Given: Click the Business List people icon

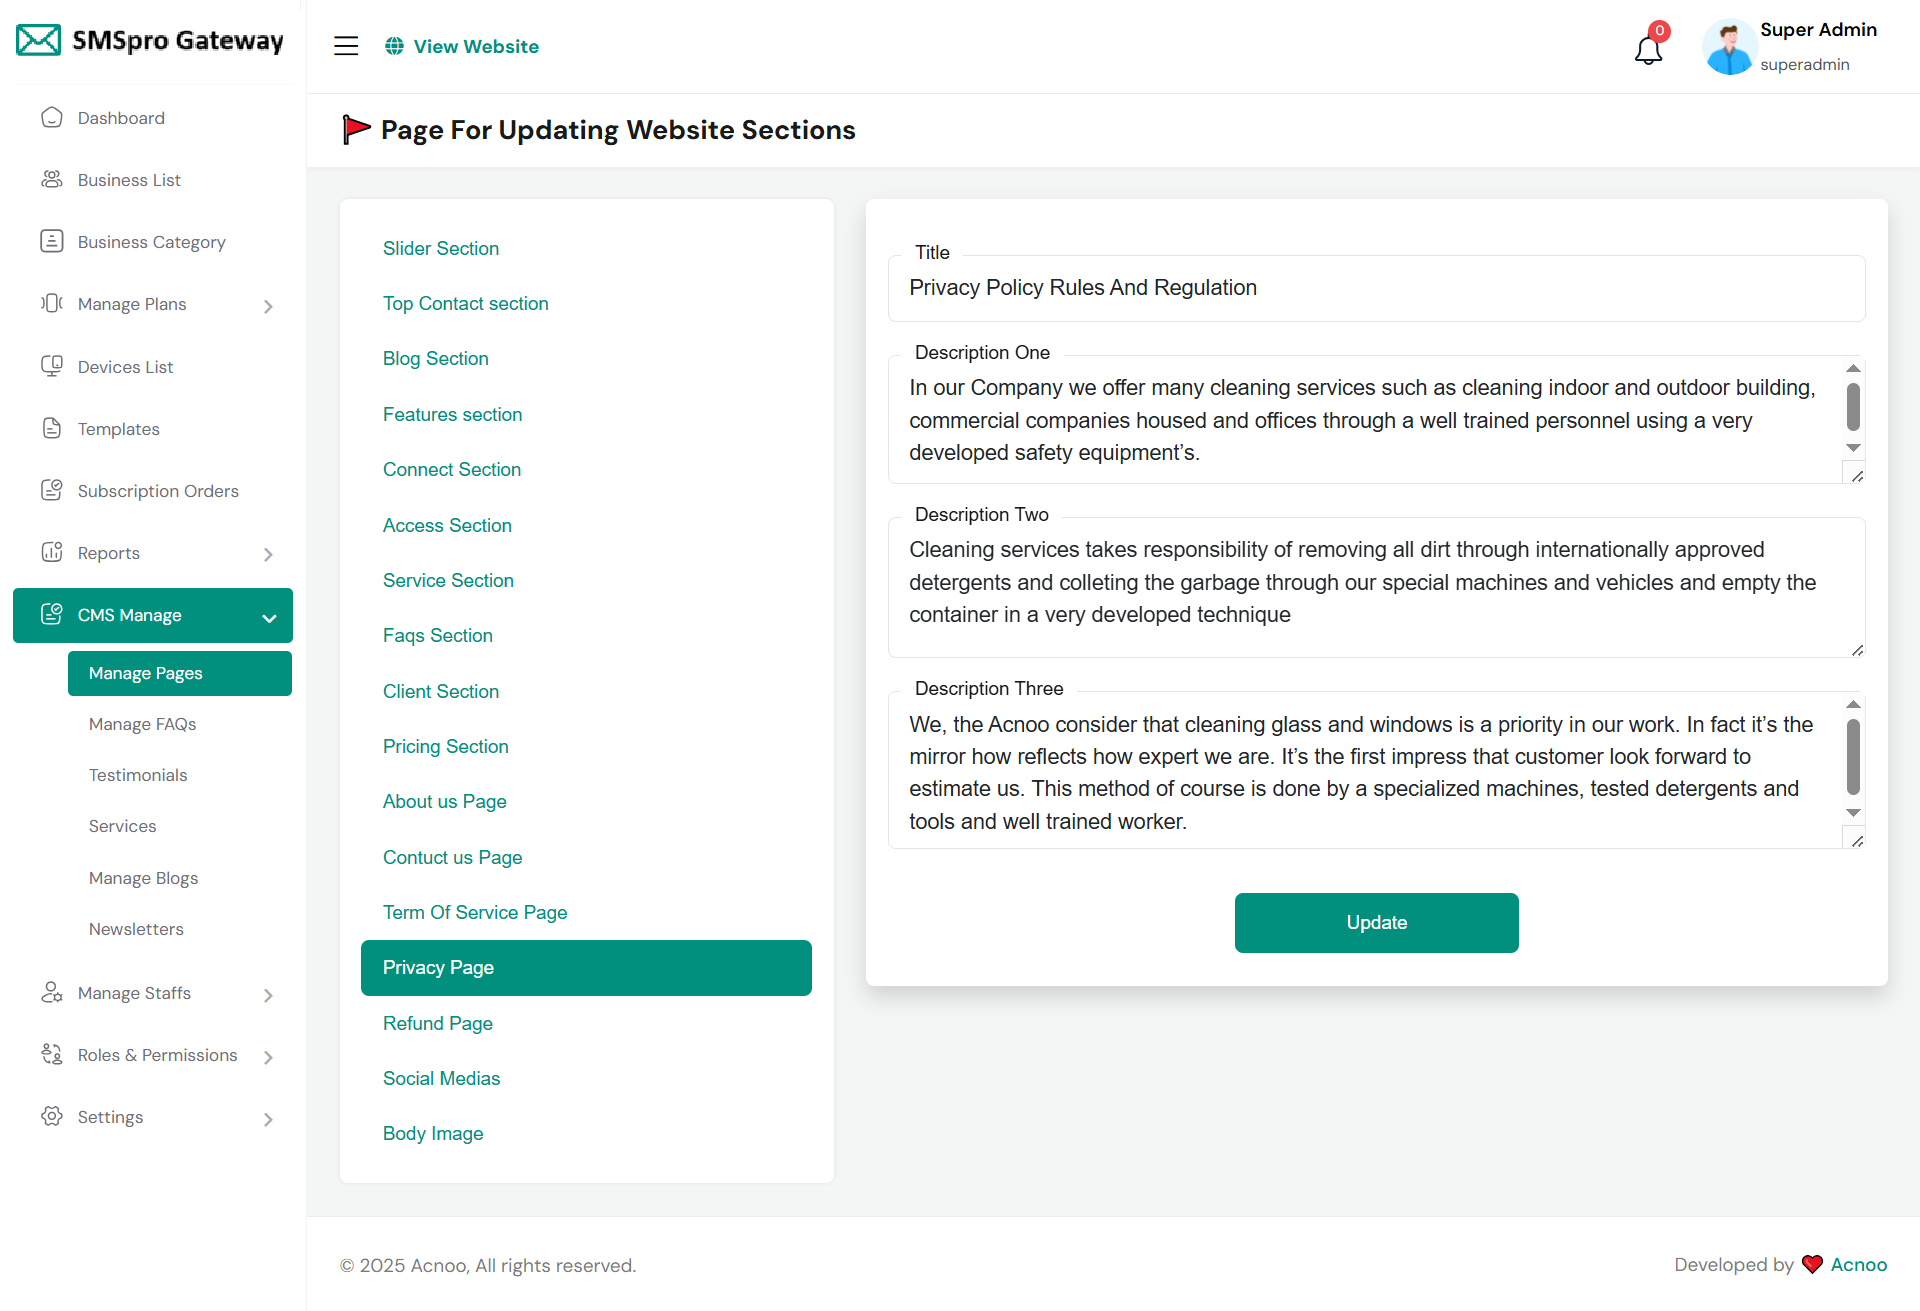Looking at the screenshot, I should click(52, 180).
